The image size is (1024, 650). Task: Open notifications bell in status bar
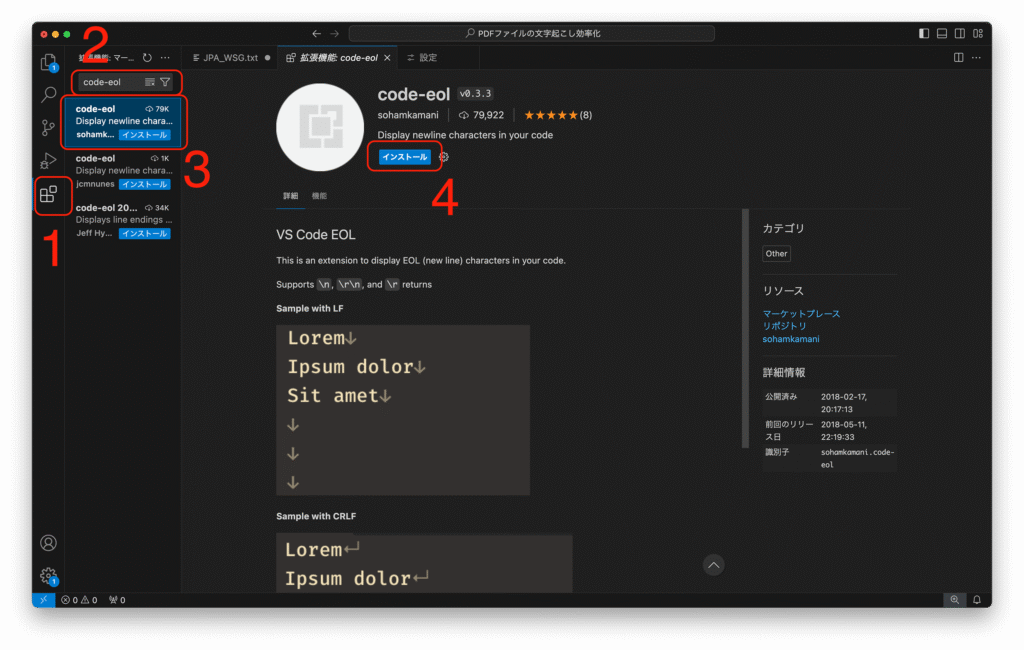coord(977,600)
